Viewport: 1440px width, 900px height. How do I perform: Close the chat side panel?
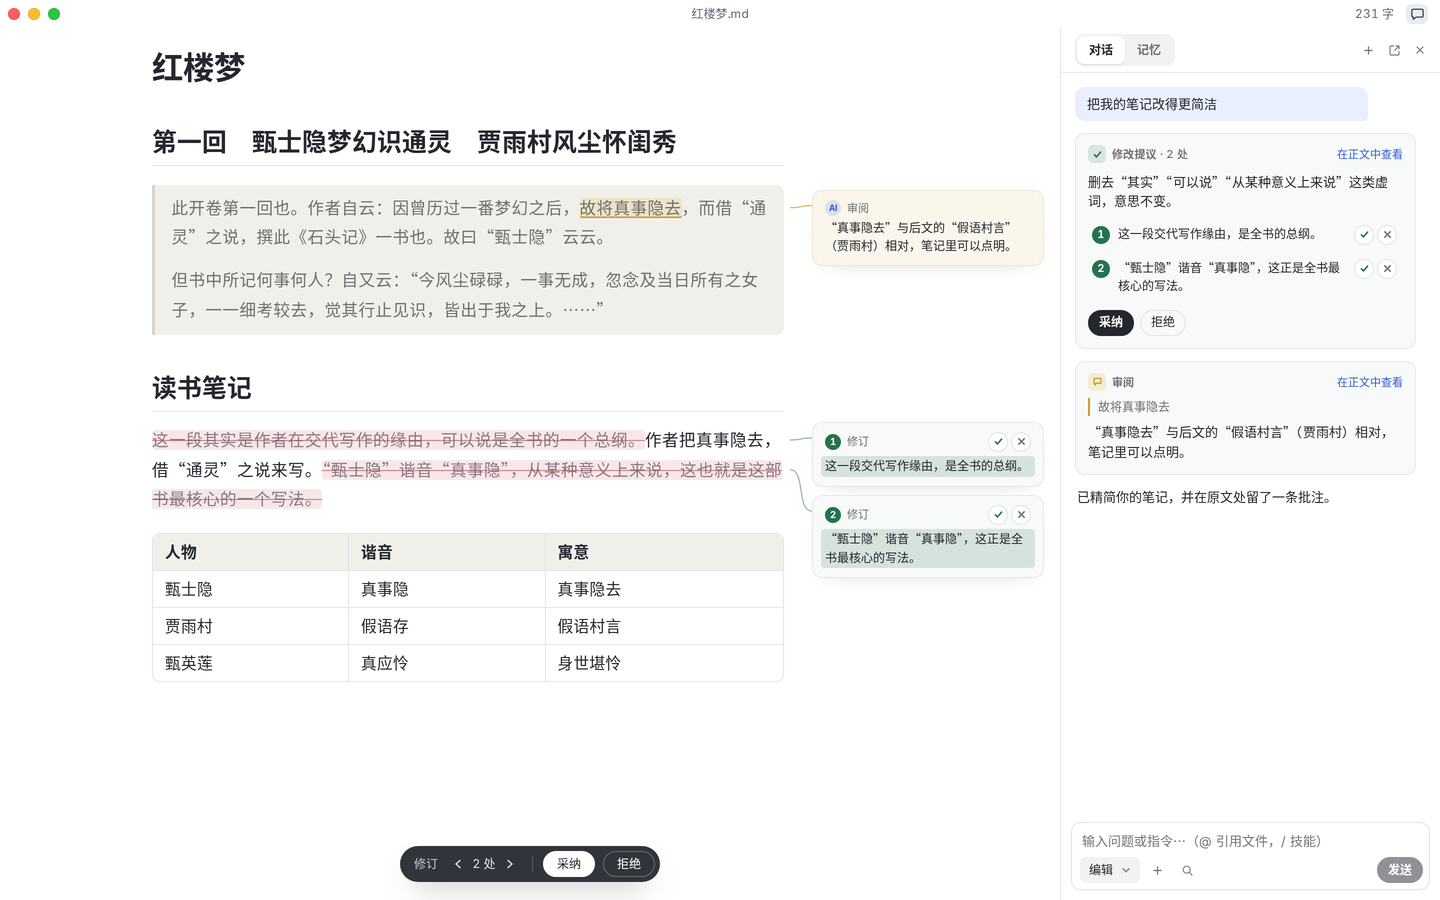coord(1420,50)
